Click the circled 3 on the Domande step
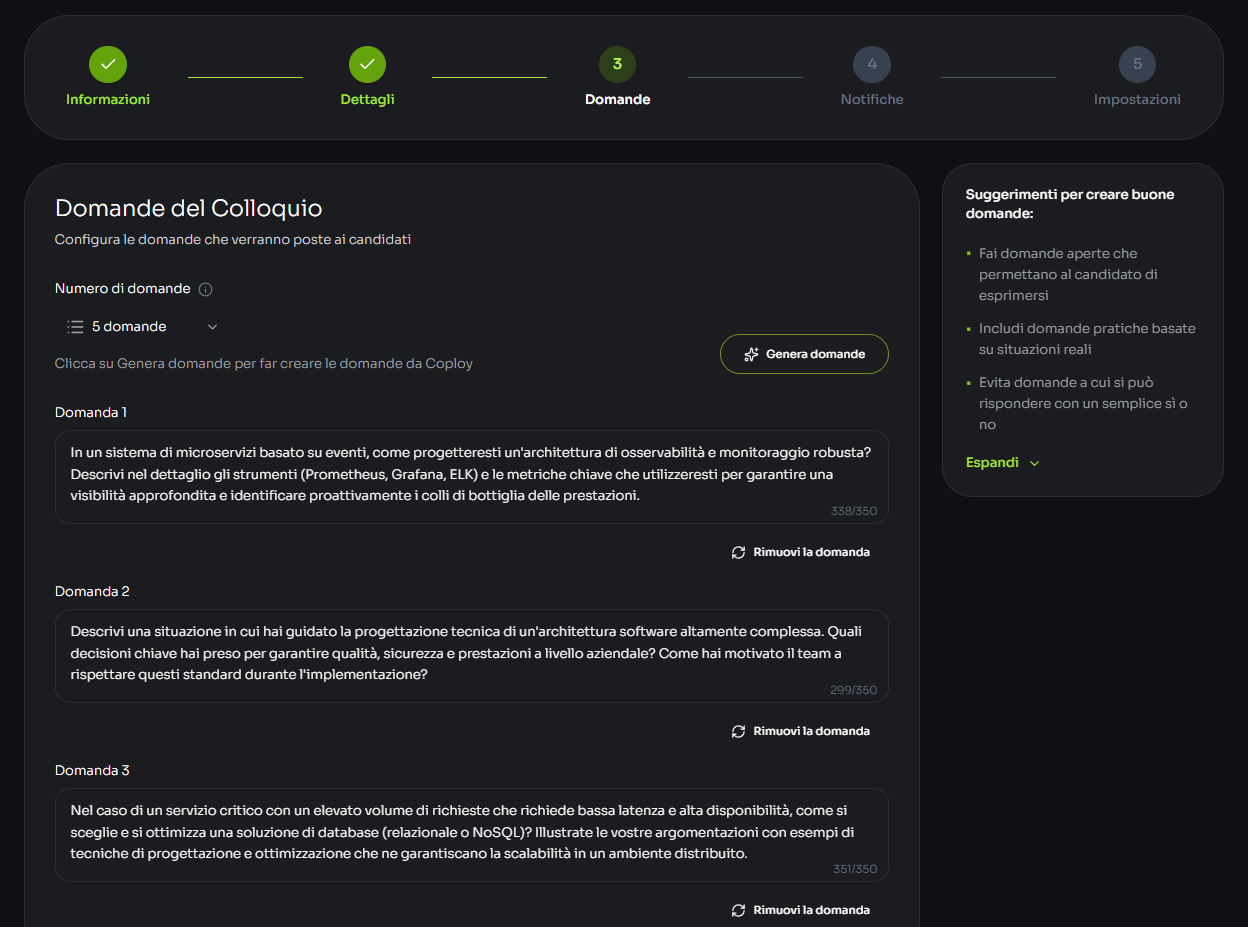 point(617,63)
